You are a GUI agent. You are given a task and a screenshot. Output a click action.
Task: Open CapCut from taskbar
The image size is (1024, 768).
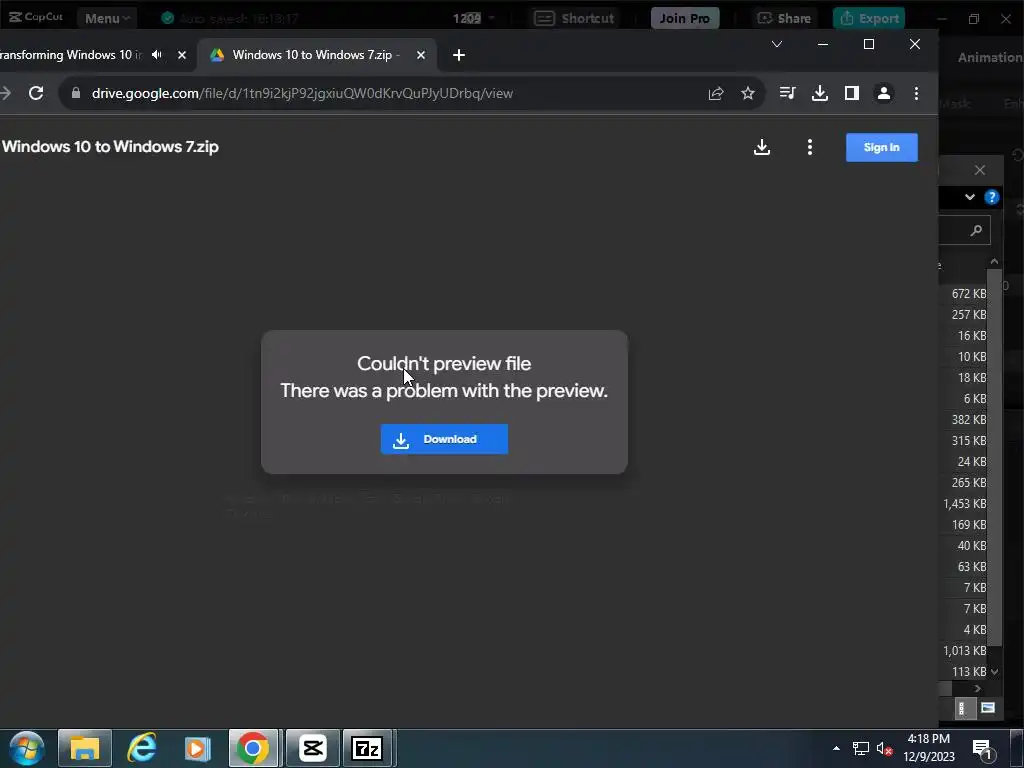pyautogui.click(x=313, y=748)
